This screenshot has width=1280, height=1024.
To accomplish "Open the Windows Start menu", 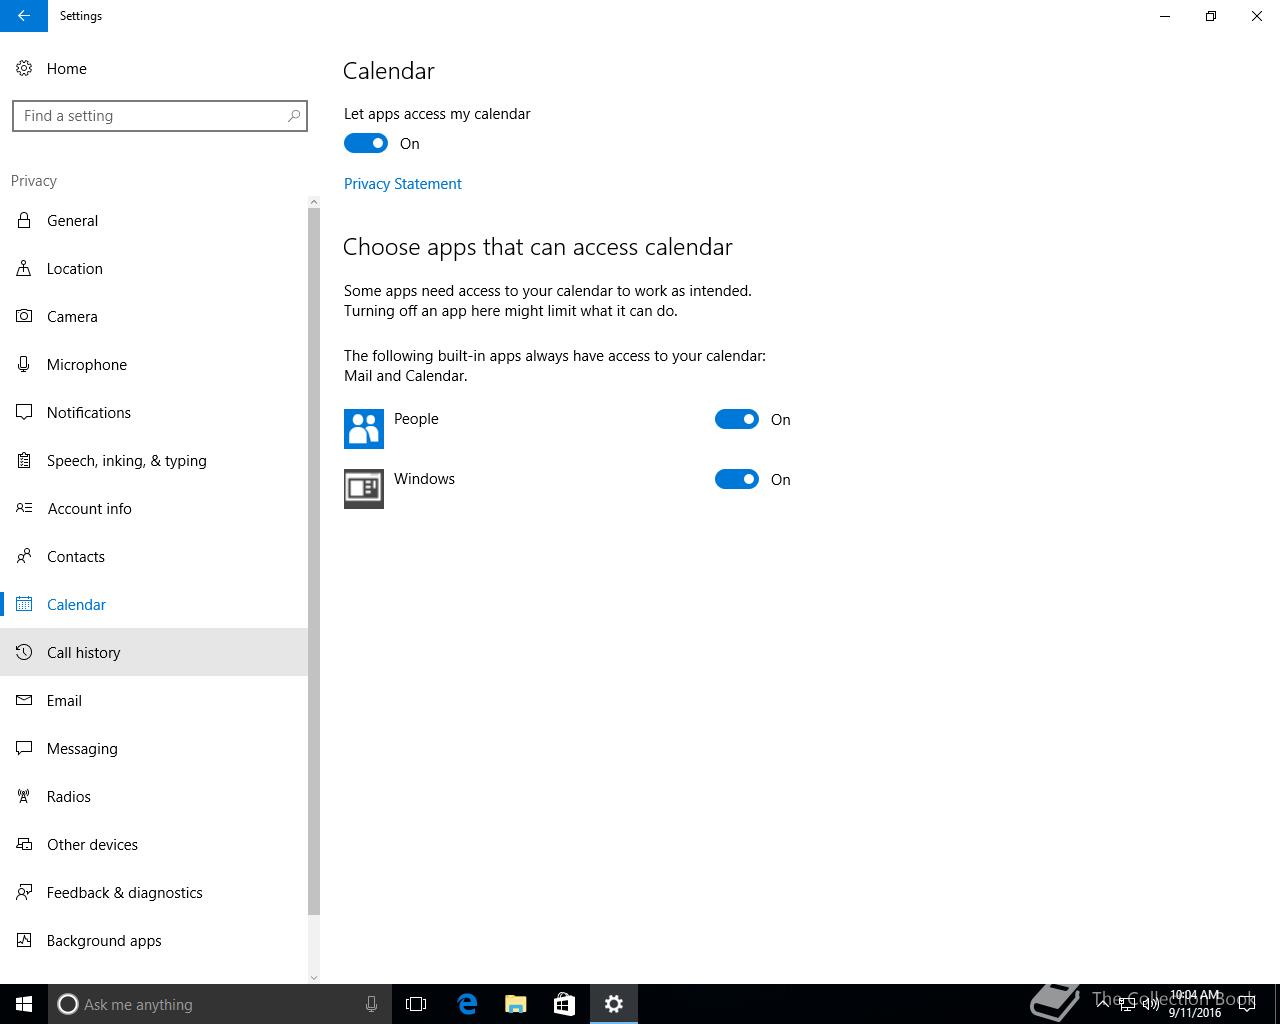I will point(24,1004).
